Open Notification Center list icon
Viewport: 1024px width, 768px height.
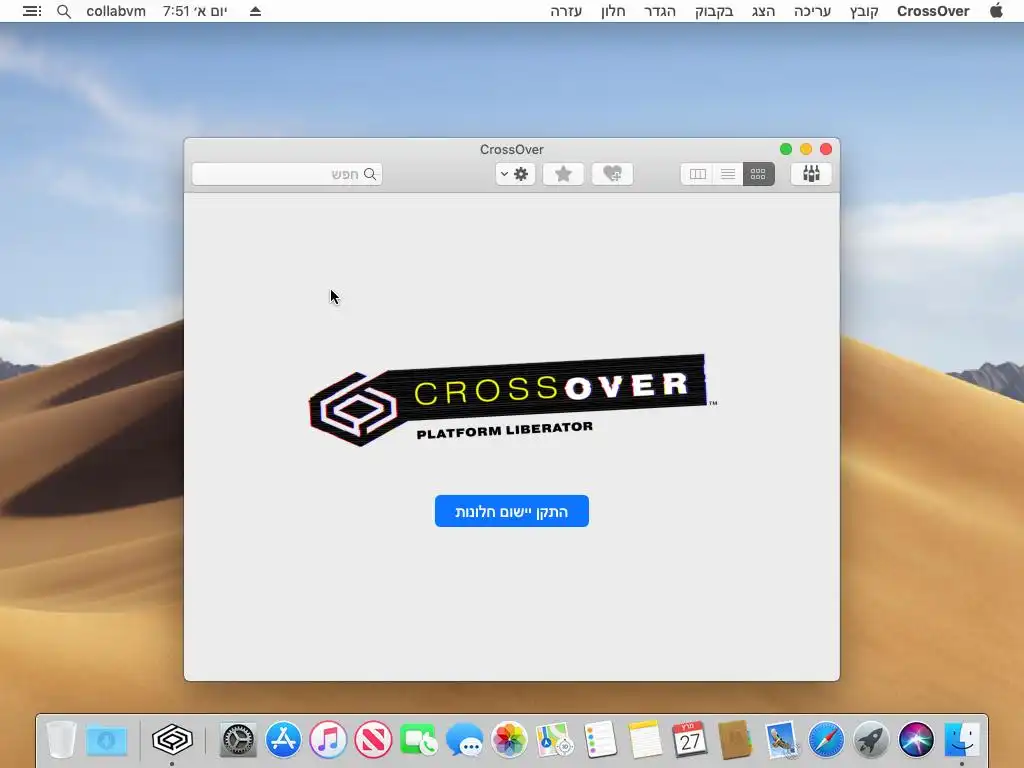coord(31,11)
